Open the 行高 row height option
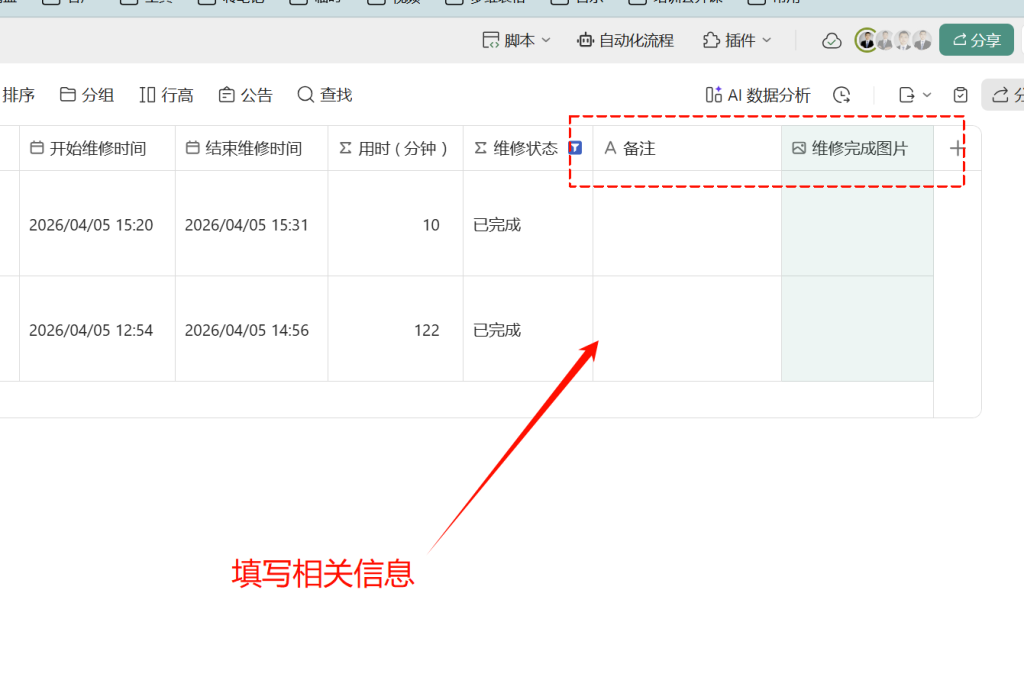1024x677 pixels. 166,95
